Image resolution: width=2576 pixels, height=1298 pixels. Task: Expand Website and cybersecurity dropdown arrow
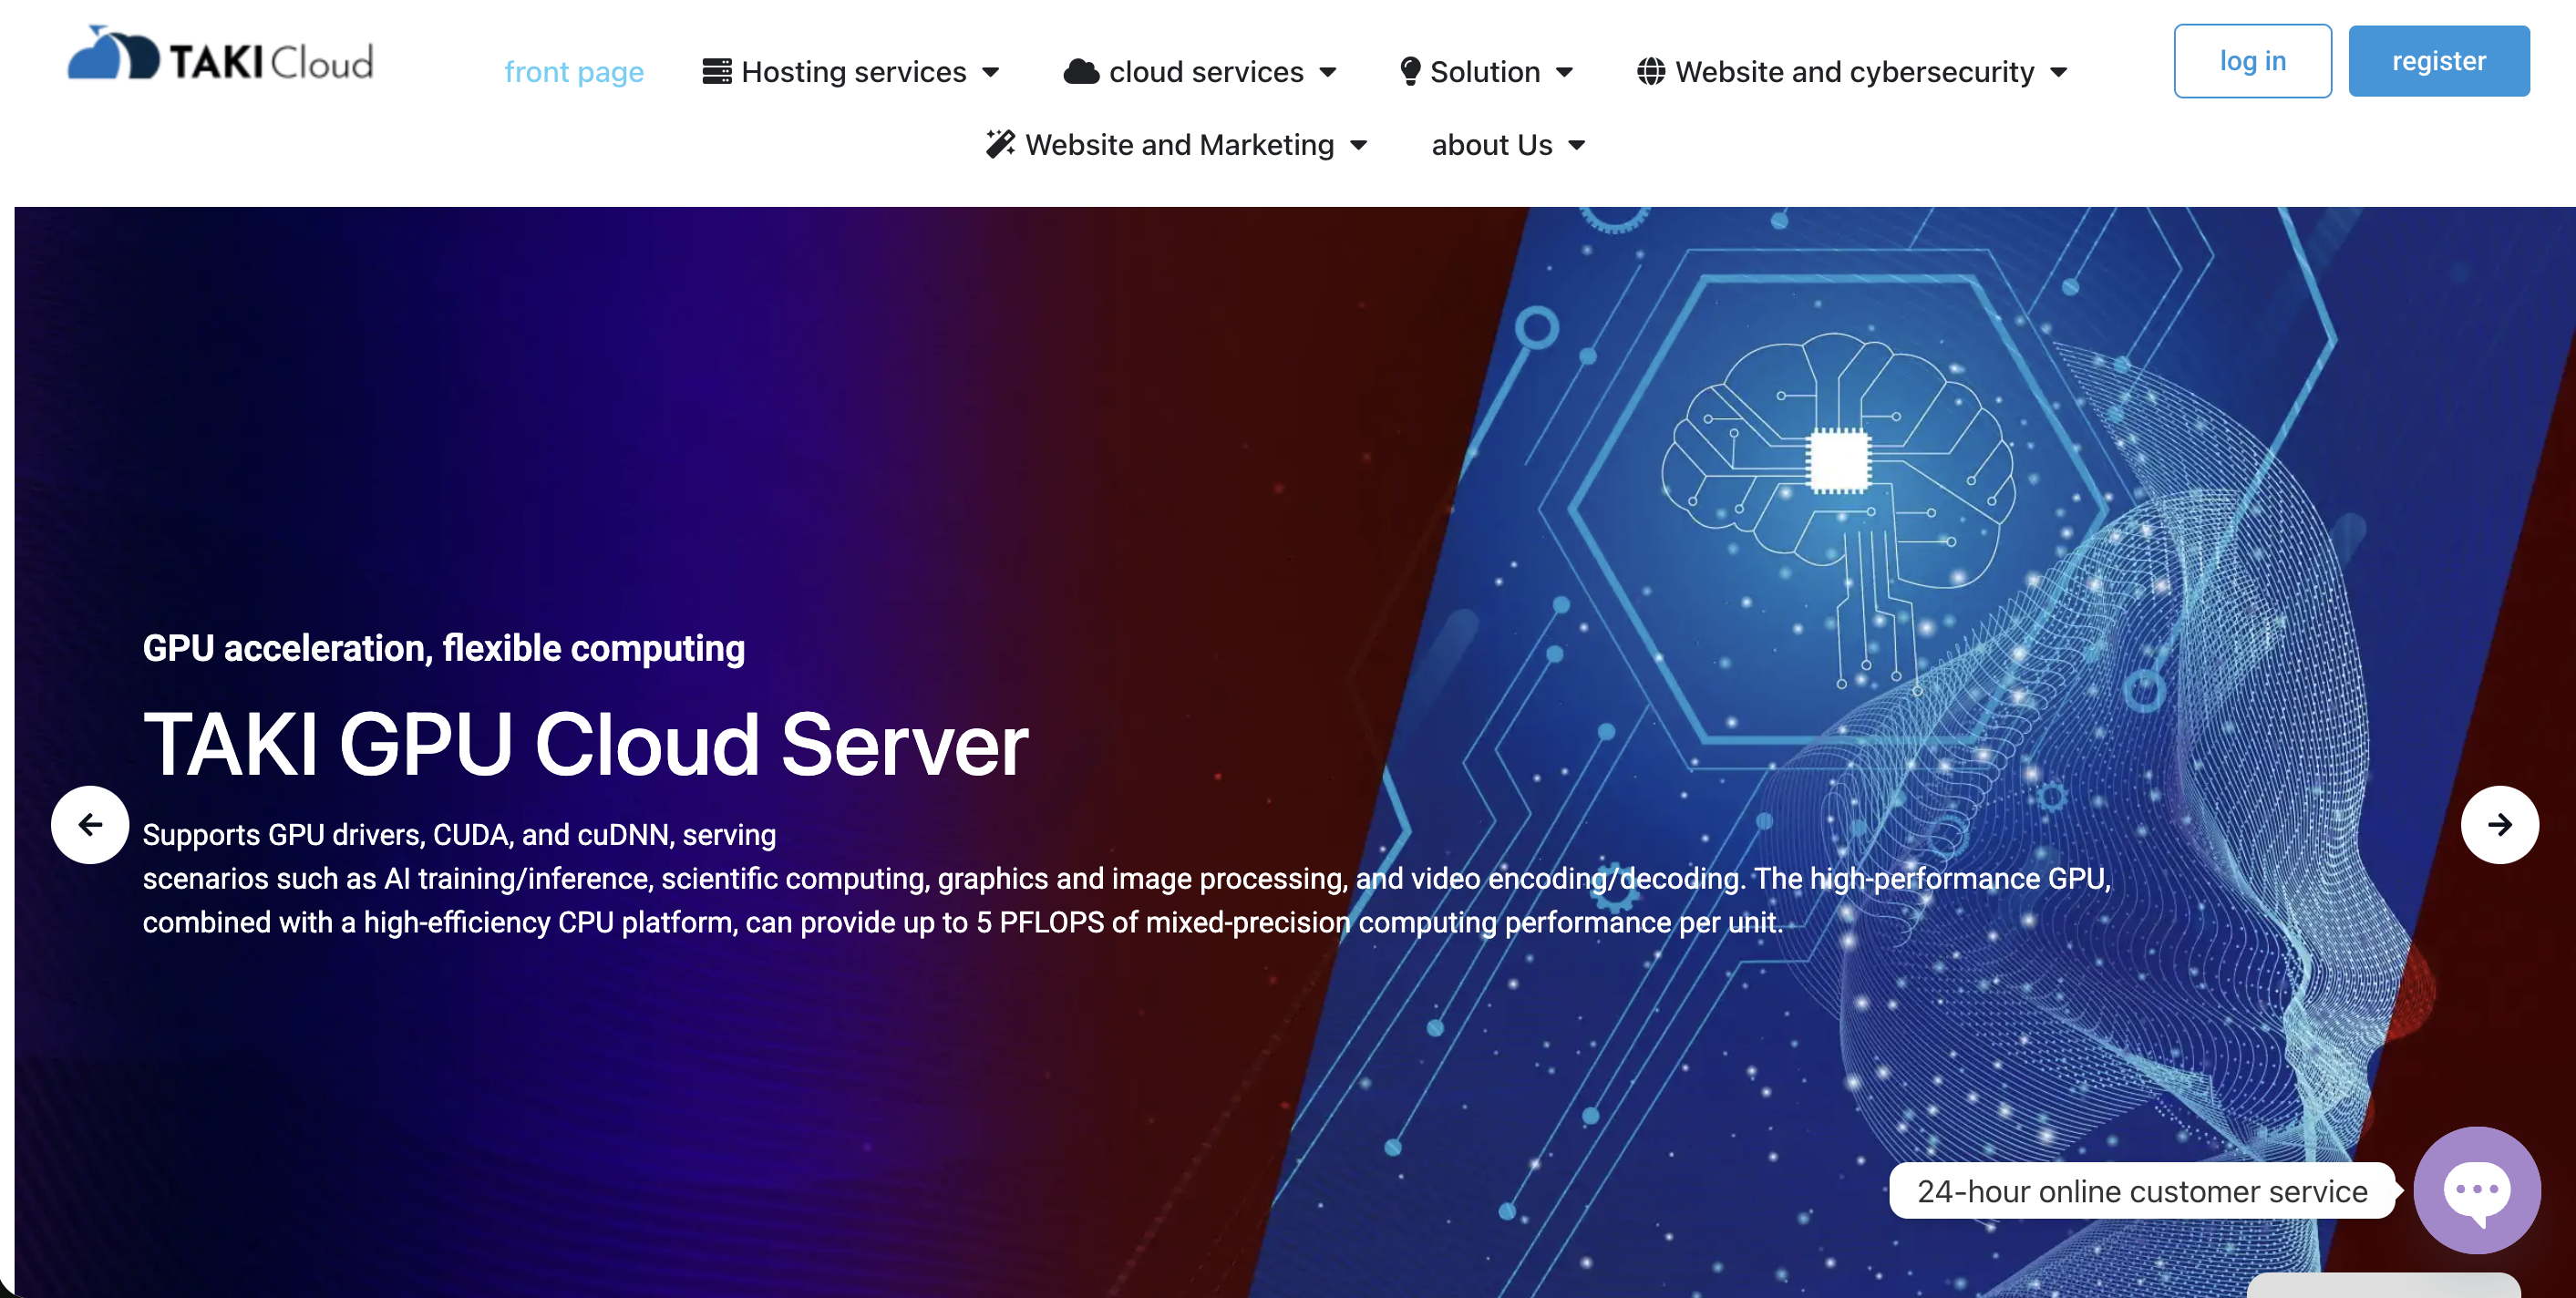coord(2059,73)
